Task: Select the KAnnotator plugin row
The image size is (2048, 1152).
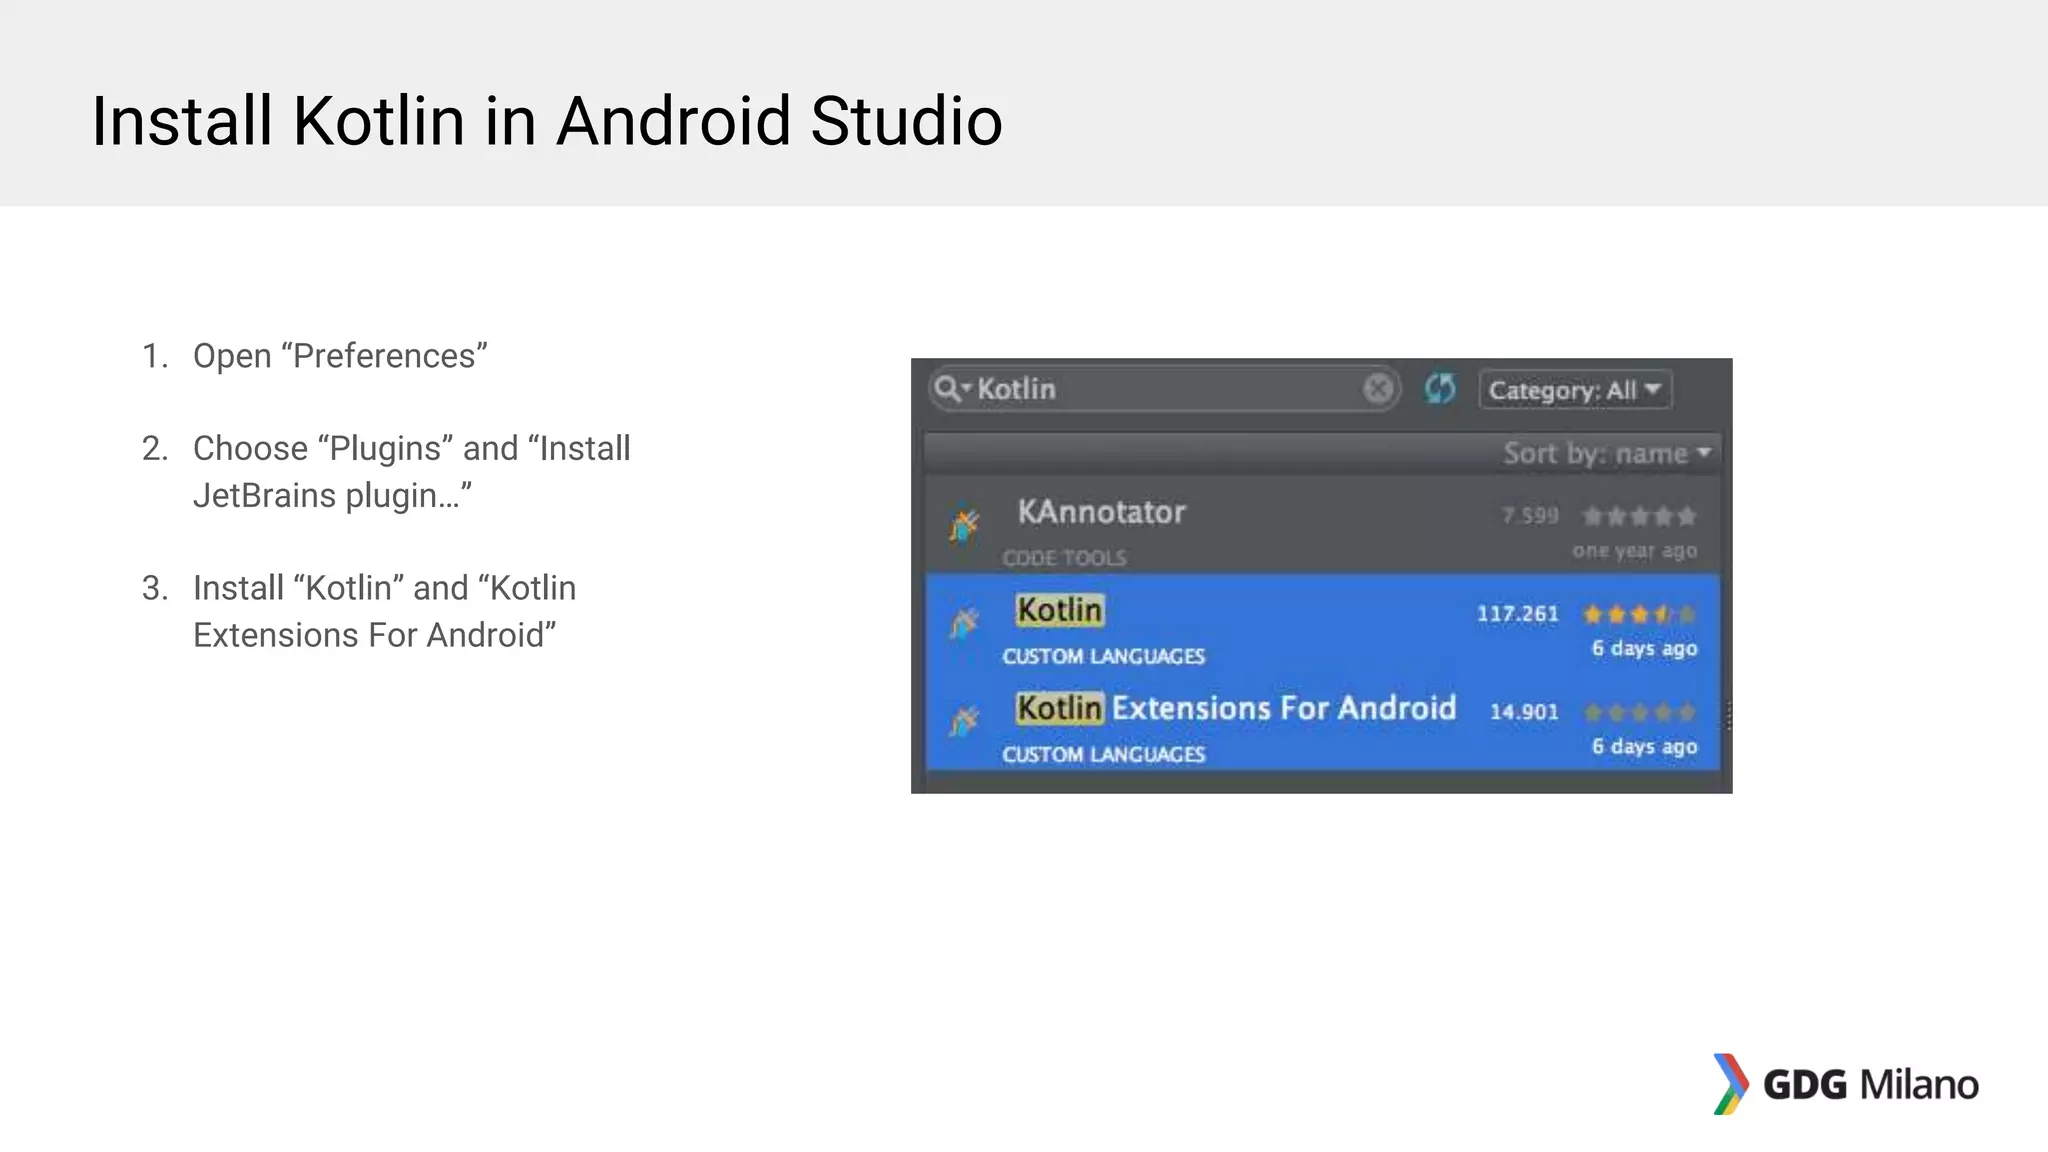Action: point(1322,525)
